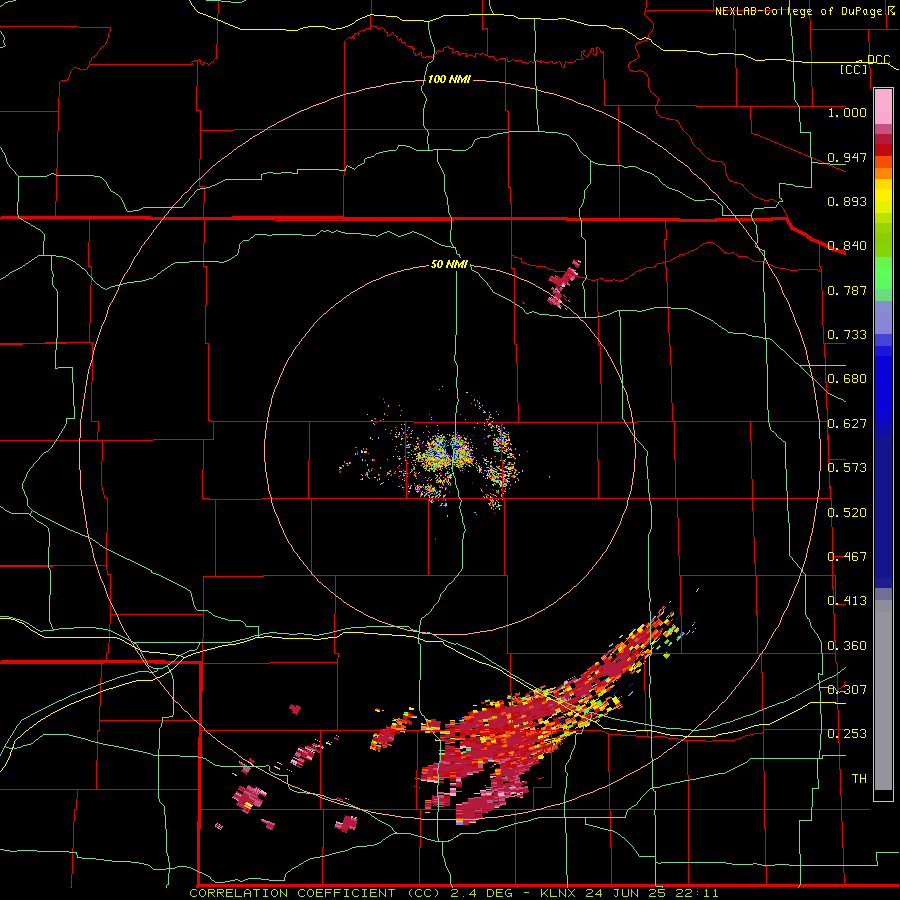
Task: Click the 0.413 legend value
Action: point(847,601)
